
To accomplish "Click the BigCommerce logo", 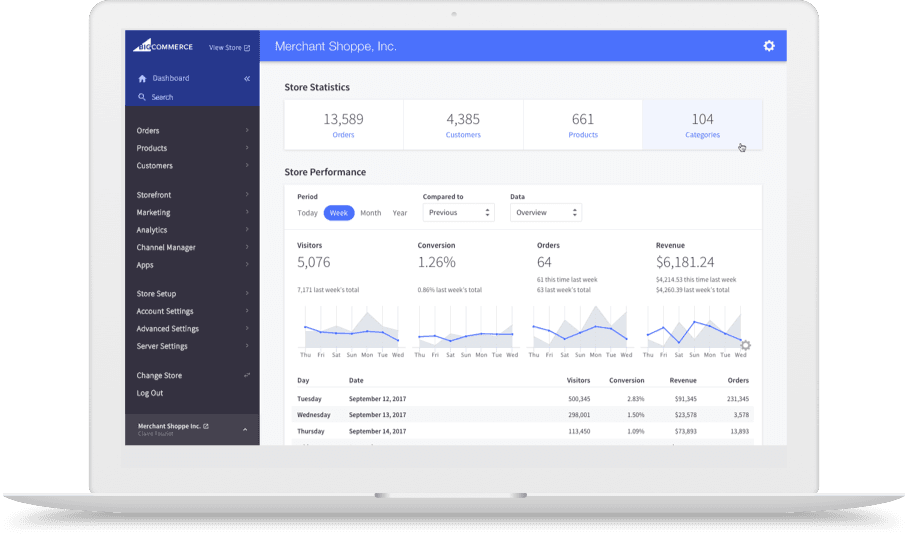I will (162, 46).
